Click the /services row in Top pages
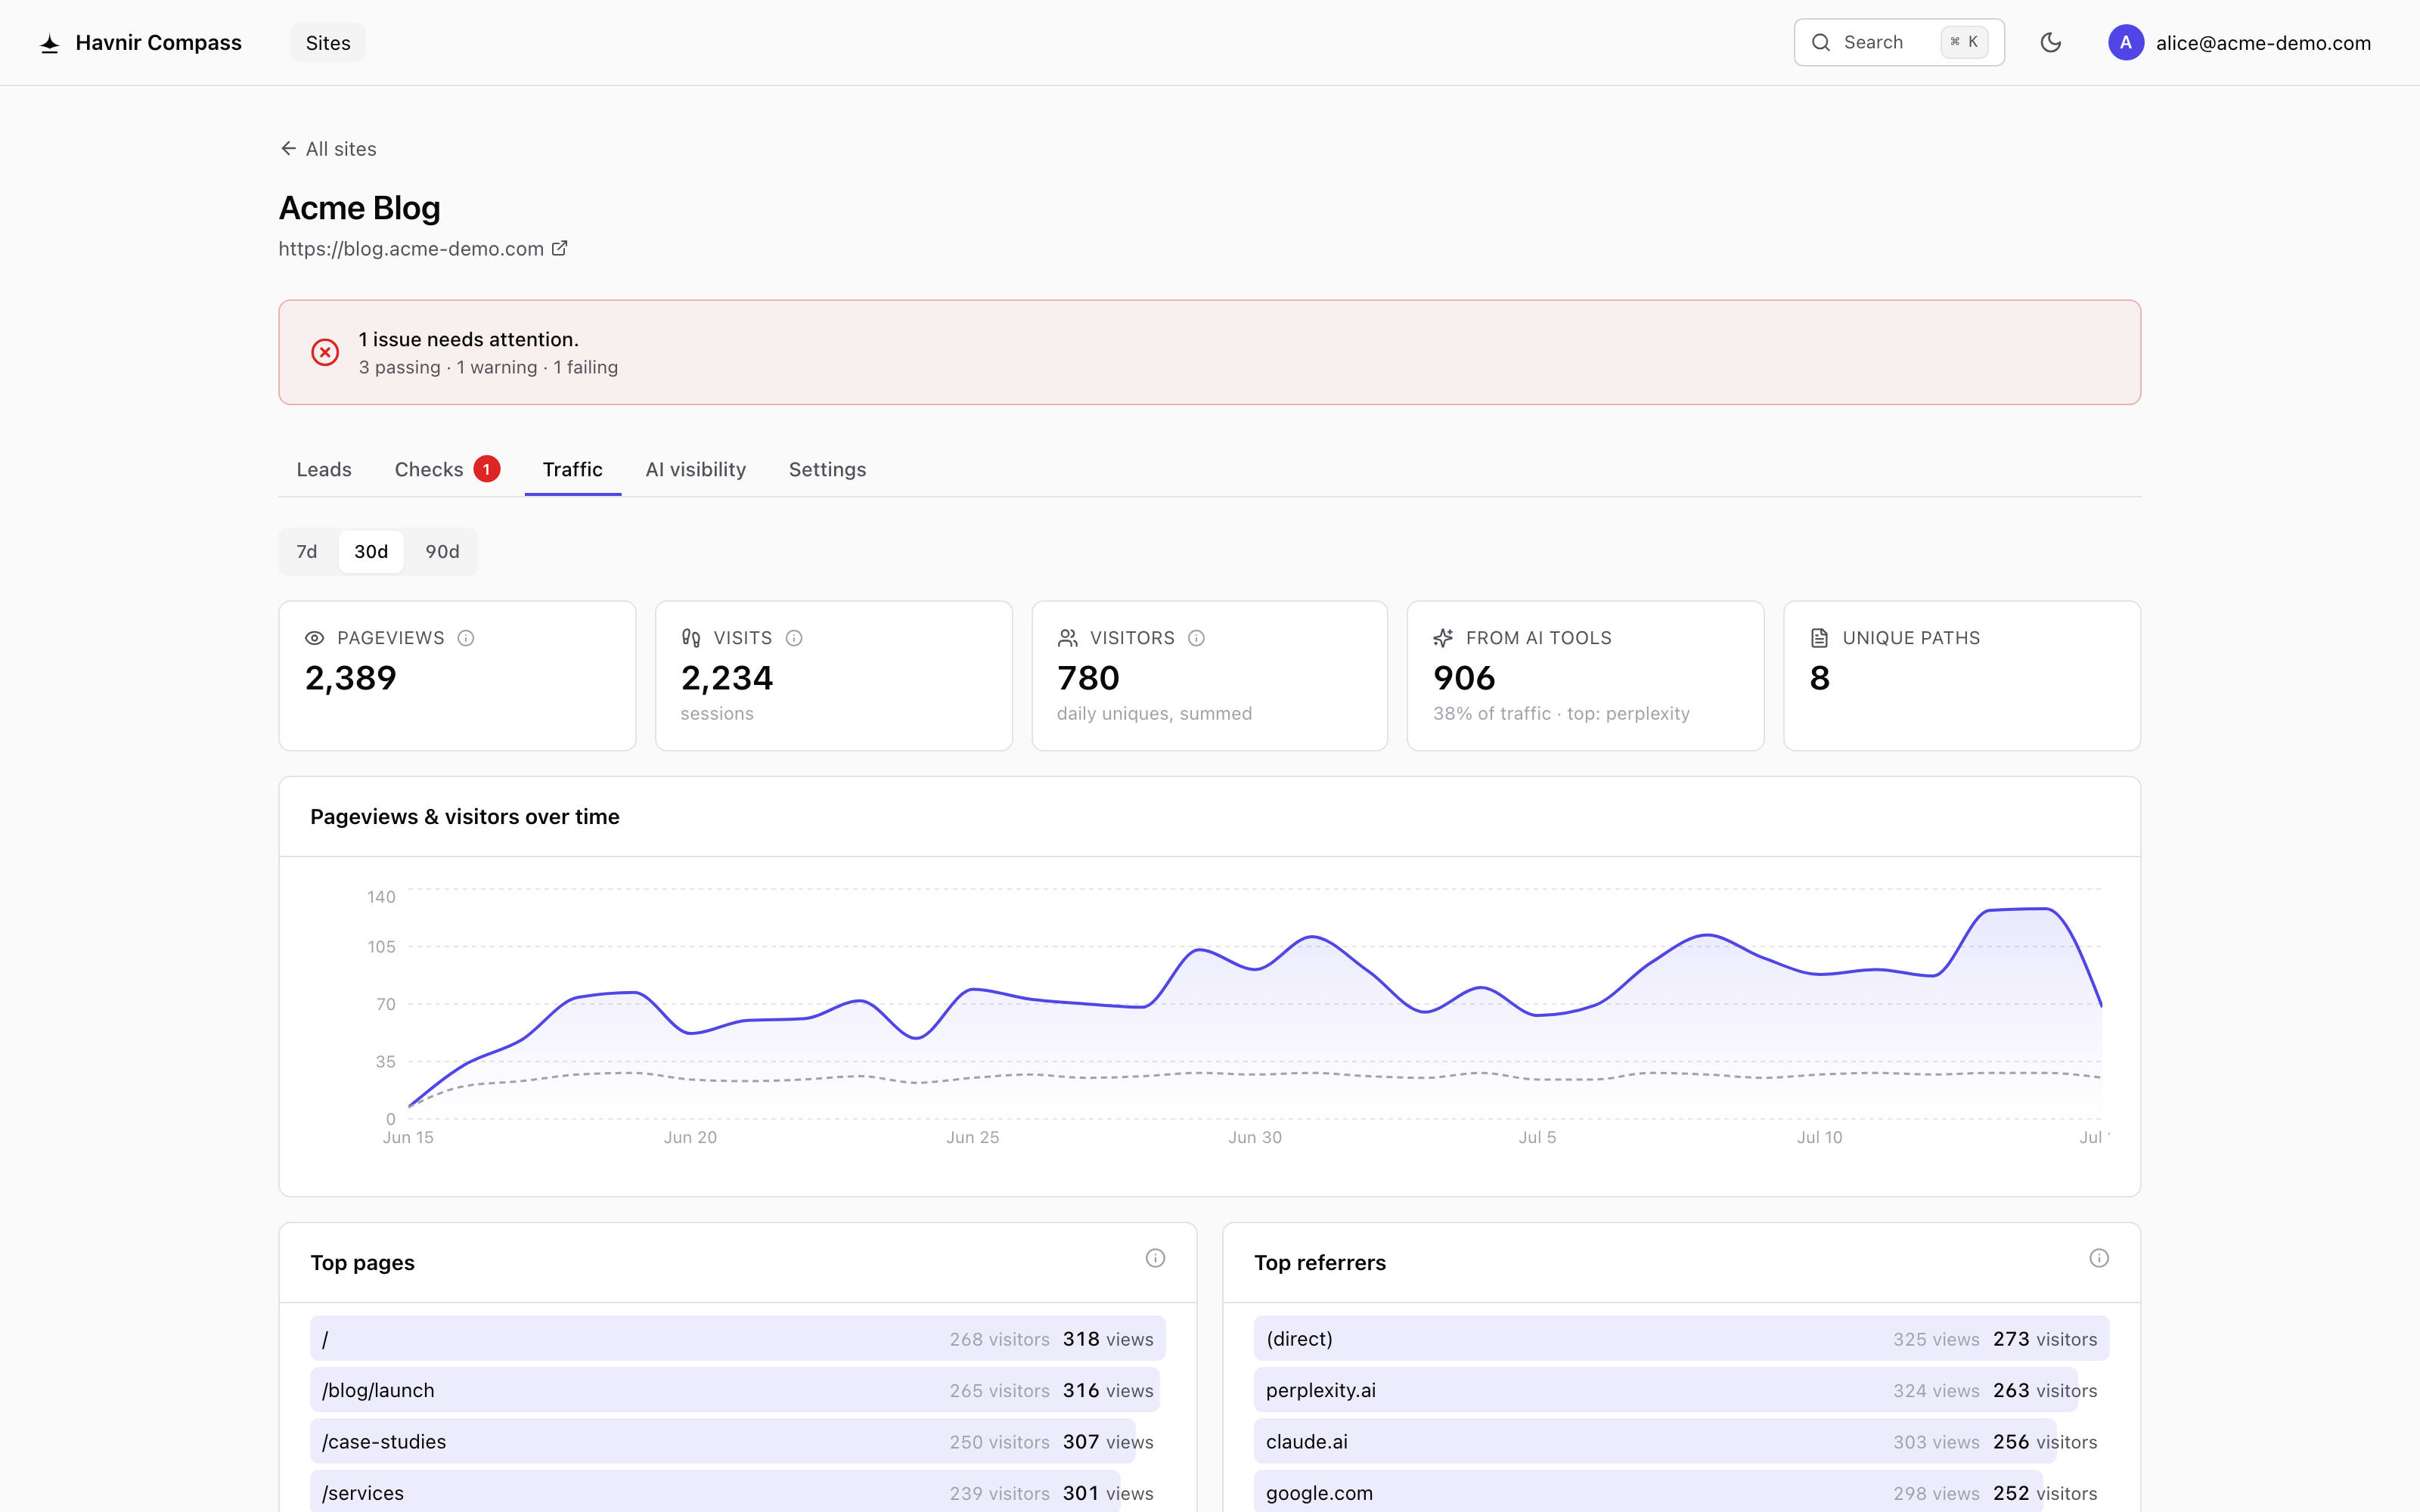This screenshot has height=1512, width=2420. point(738,1492)
